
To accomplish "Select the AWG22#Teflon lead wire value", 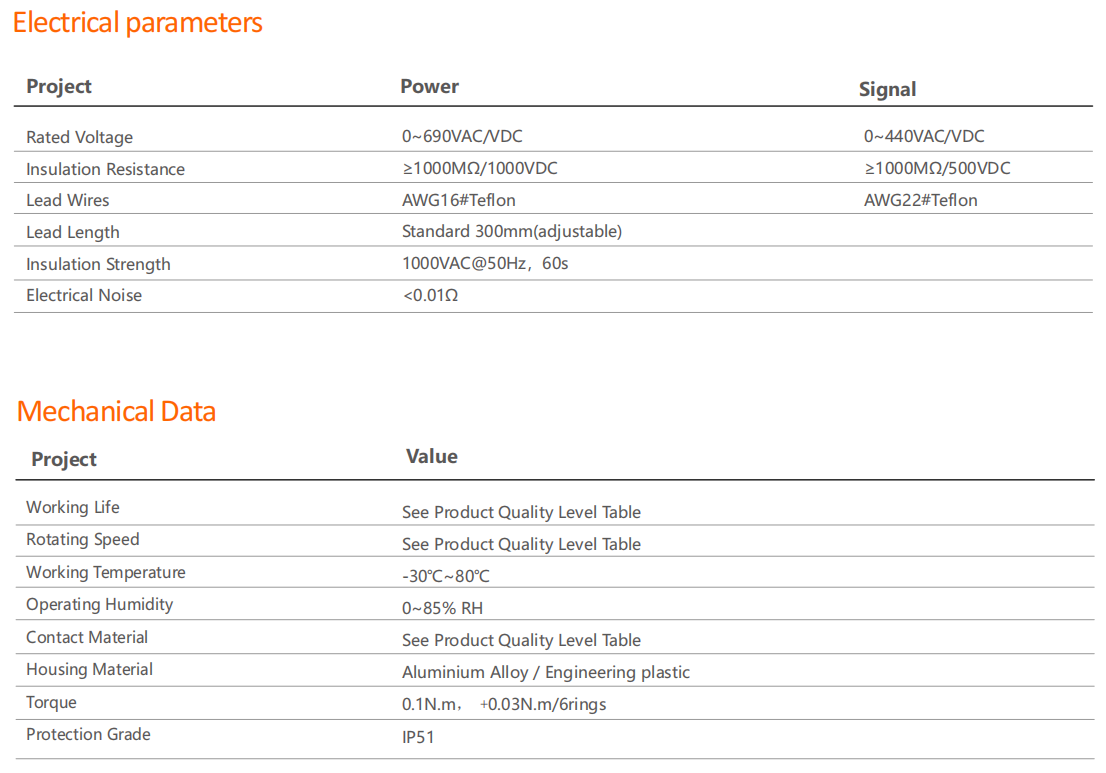I will (x=921, y=200).
